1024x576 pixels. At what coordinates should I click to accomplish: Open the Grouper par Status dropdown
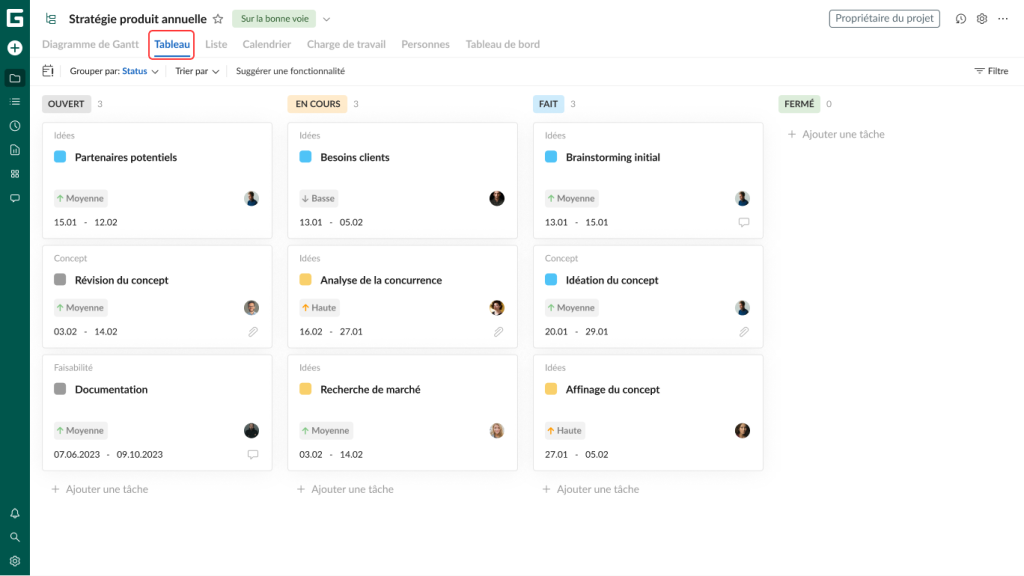point(114,71)
